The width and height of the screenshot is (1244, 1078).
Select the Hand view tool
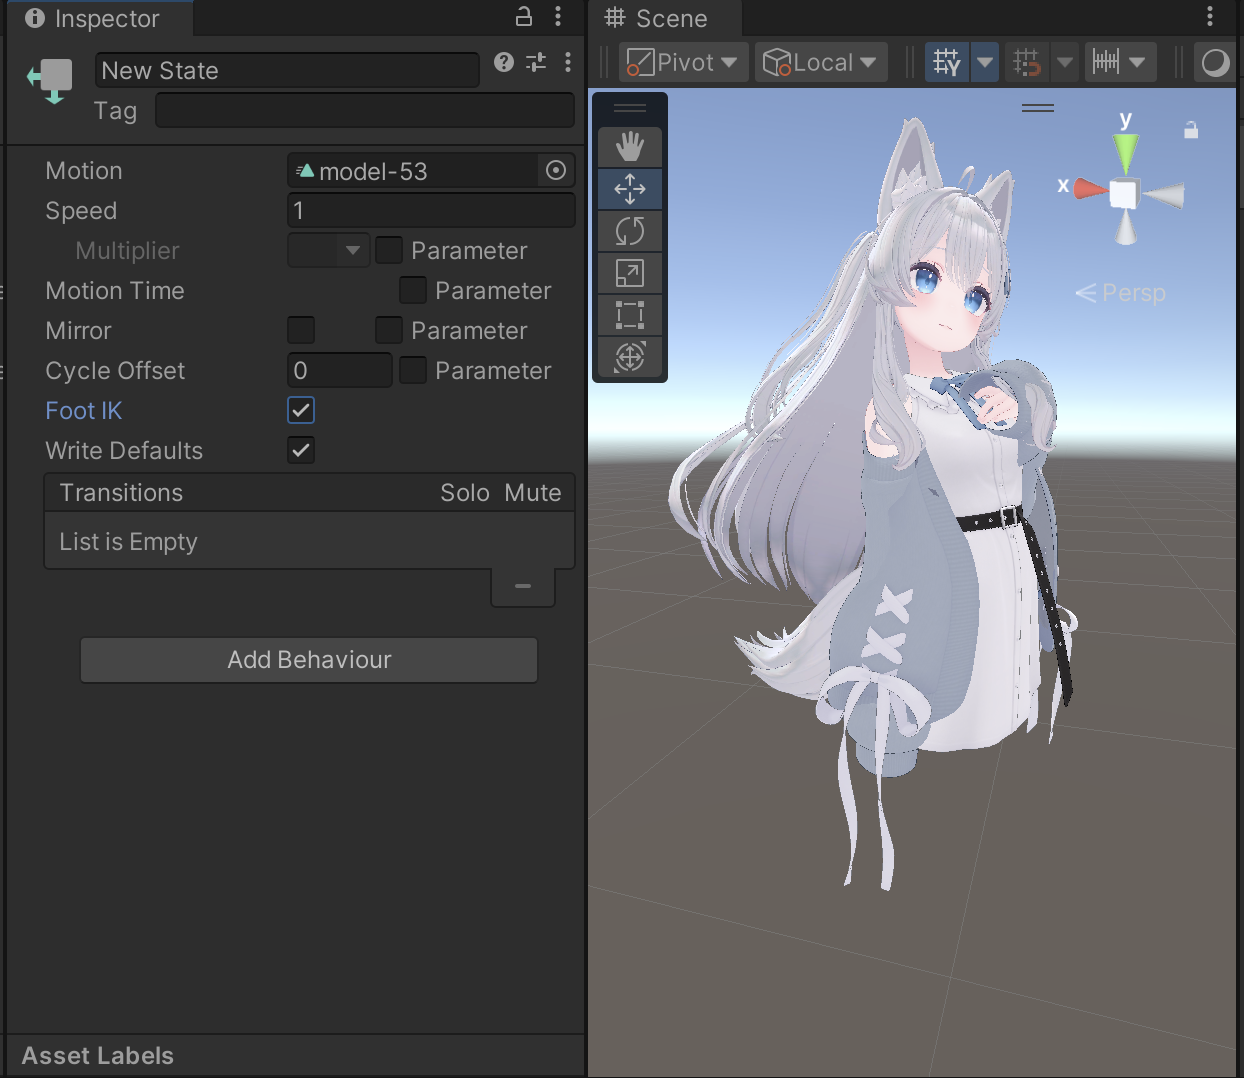point(630,147)
